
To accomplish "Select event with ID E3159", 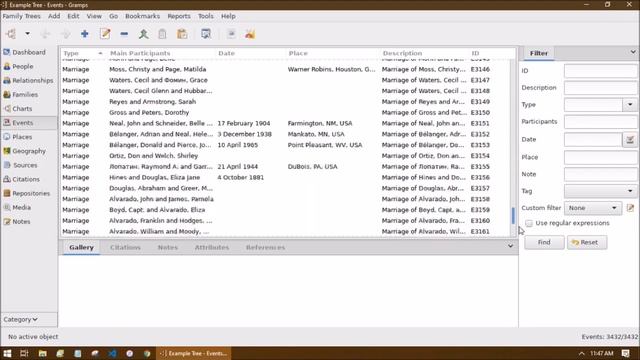I will (x=286, y=210).
